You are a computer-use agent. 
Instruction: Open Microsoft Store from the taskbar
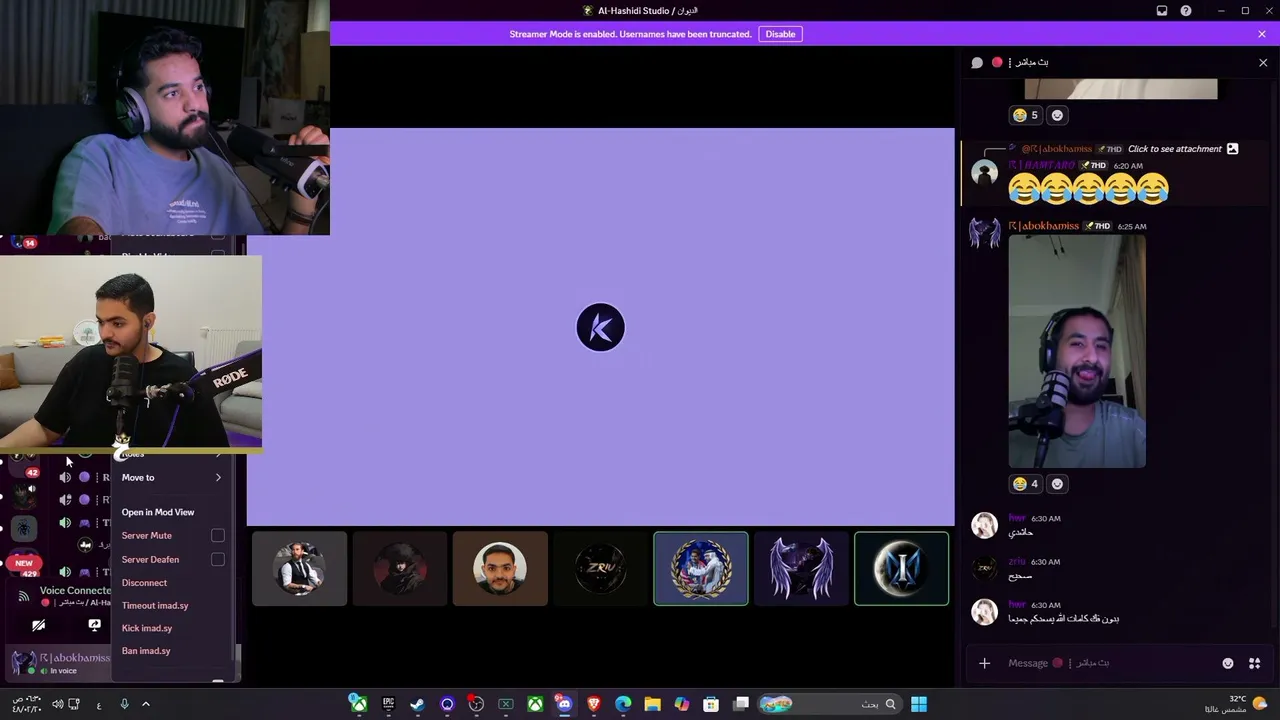point(711,704)
